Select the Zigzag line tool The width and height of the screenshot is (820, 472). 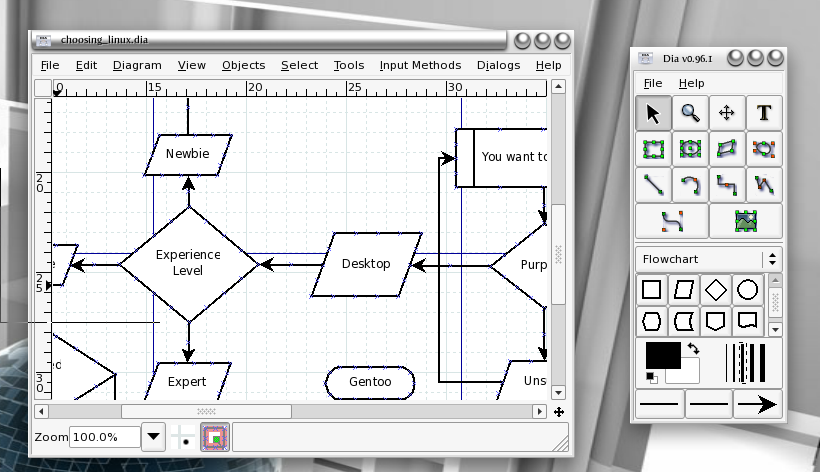pyautogui.click(x=727, y=185)
